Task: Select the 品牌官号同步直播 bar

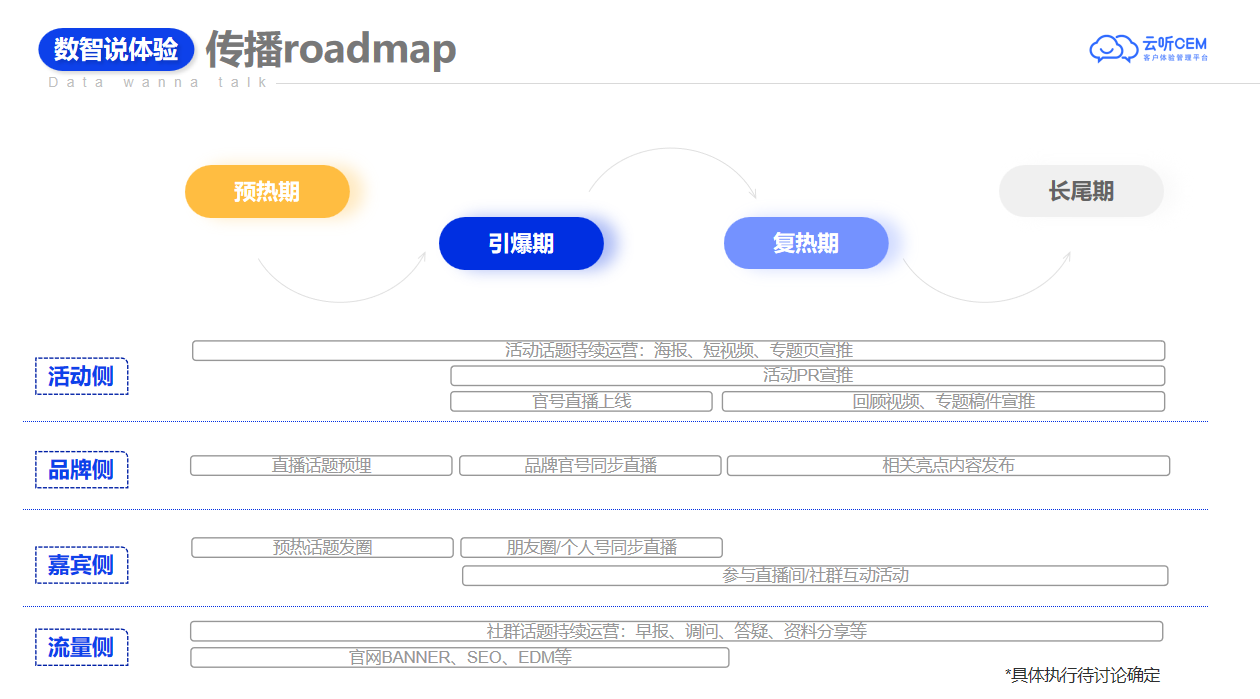Action: click(x=590, y=466)
